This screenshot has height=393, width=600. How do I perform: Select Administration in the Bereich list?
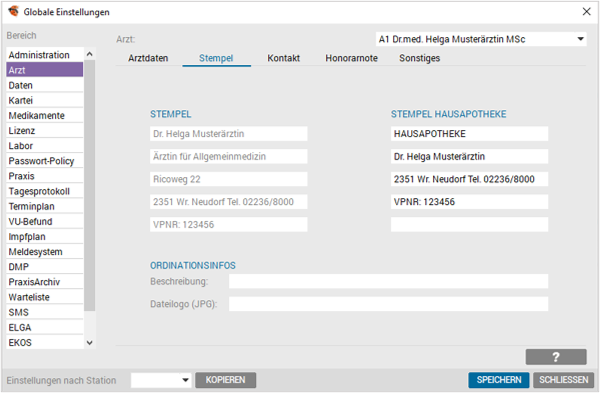[45, 55]
